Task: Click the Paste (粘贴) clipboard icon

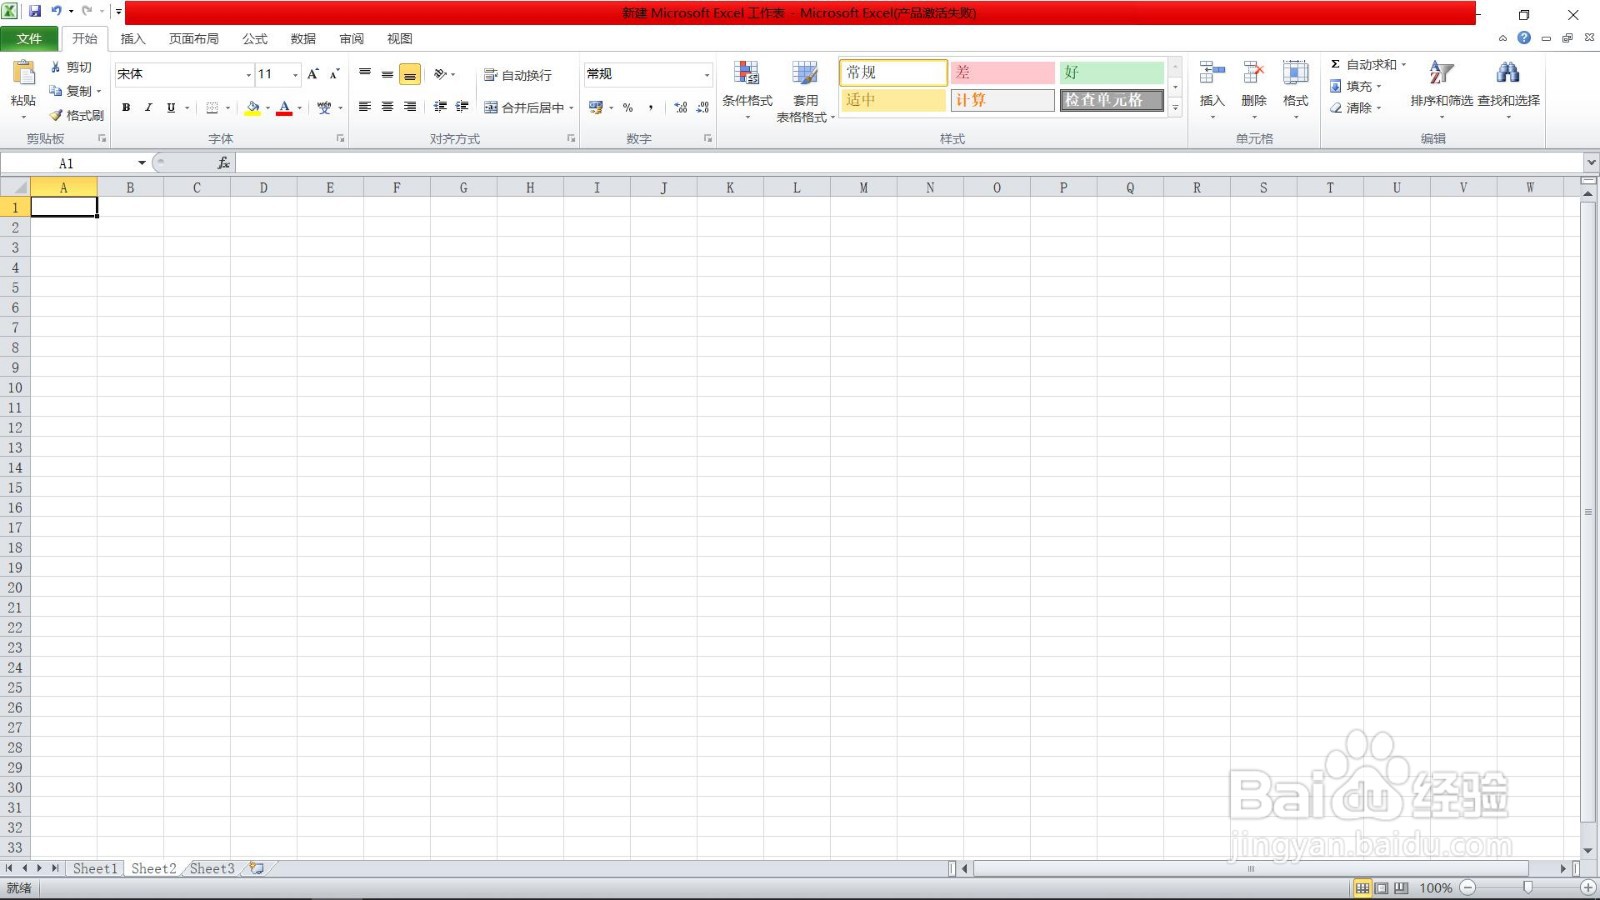Action: pyautogui.click(x=23, y=73)
